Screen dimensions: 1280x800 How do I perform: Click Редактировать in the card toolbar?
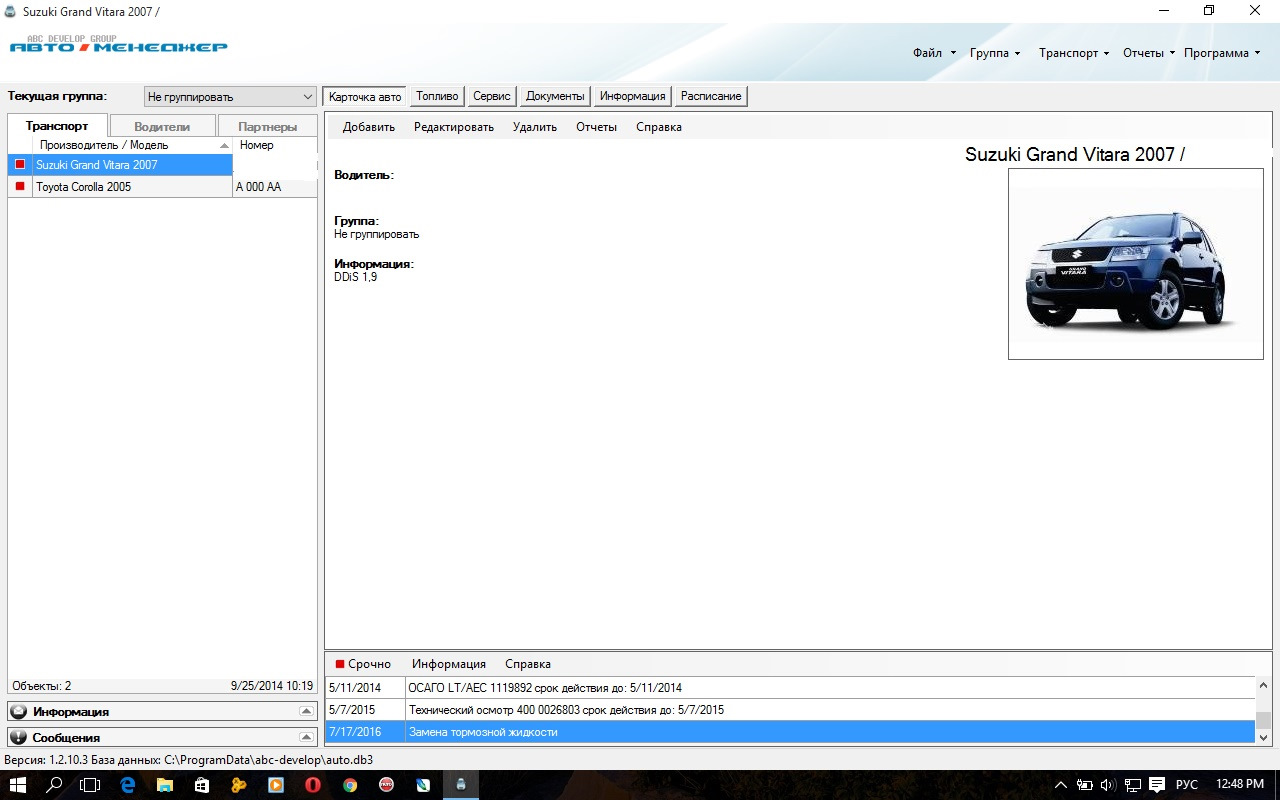(454, 127)
